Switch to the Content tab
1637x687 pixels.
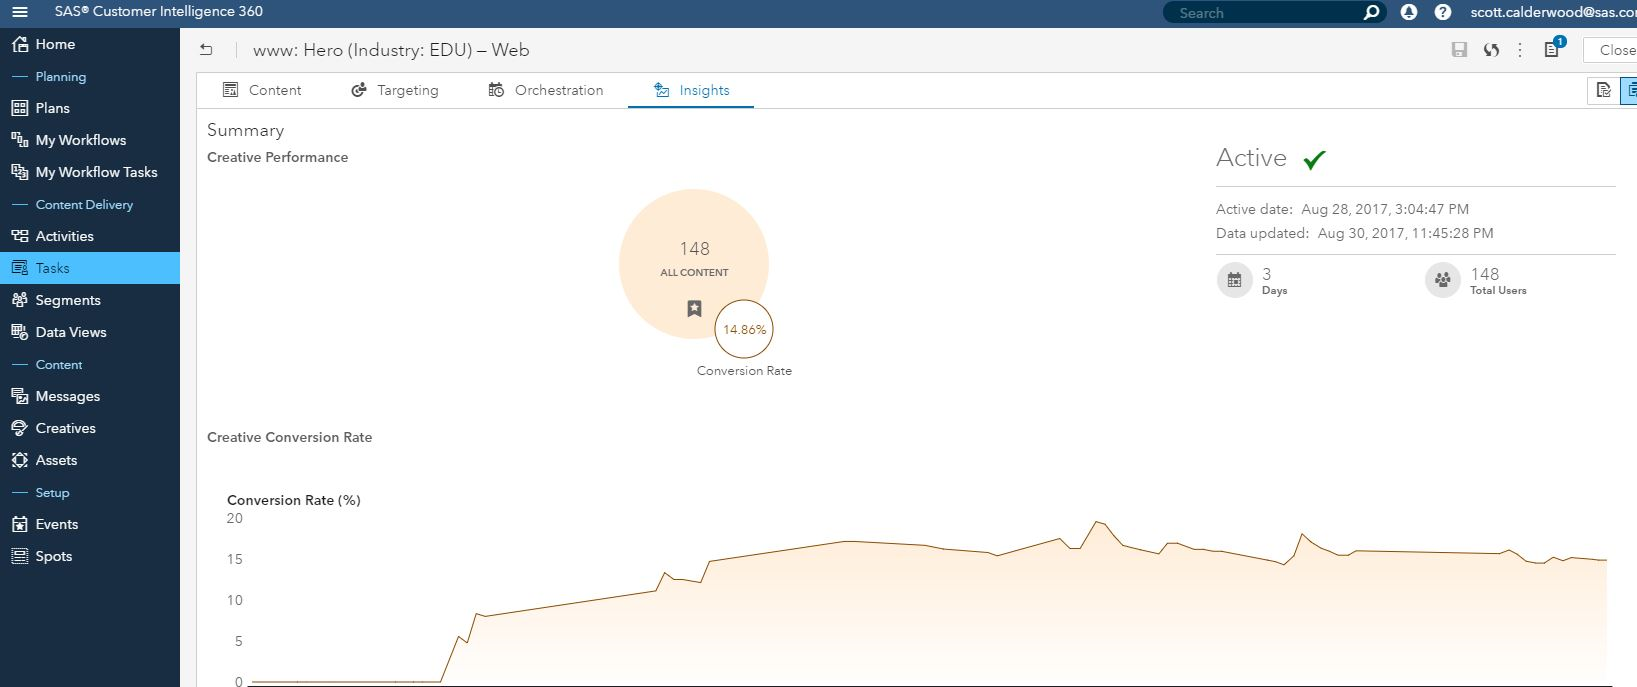tap(262, 90)
